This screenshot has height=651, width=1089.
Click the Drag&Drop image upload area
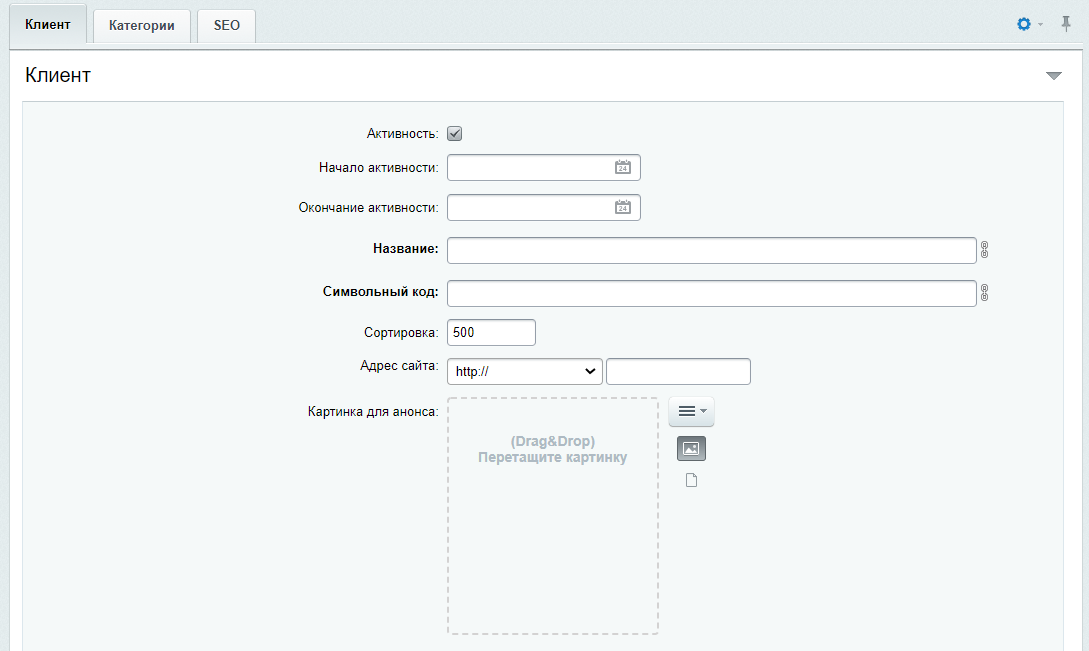click(x=553, y=516)
